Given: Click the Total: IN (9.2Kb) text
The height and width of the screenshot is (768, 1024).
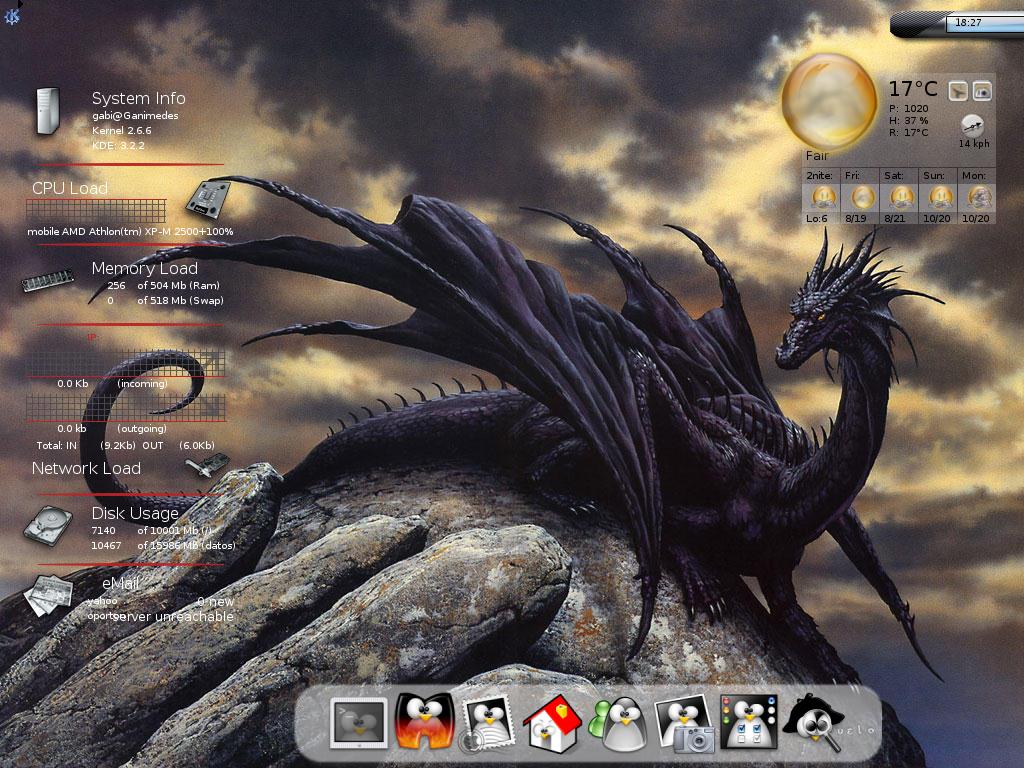Looking at the screenshot, I should 86,445.
